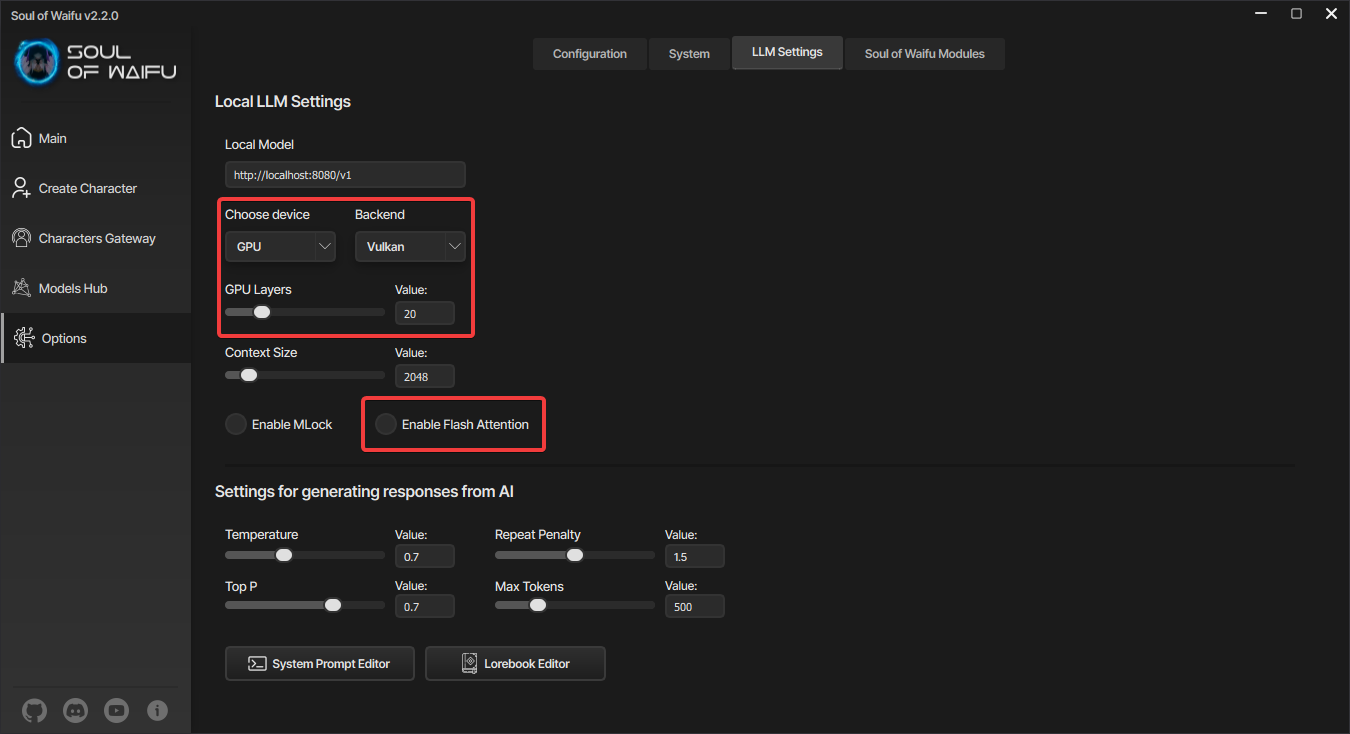The width and height of the screenshot is (1350, 734).
Task: Minimize the Soul of Waifu window
Action: tap(1260, 14)
